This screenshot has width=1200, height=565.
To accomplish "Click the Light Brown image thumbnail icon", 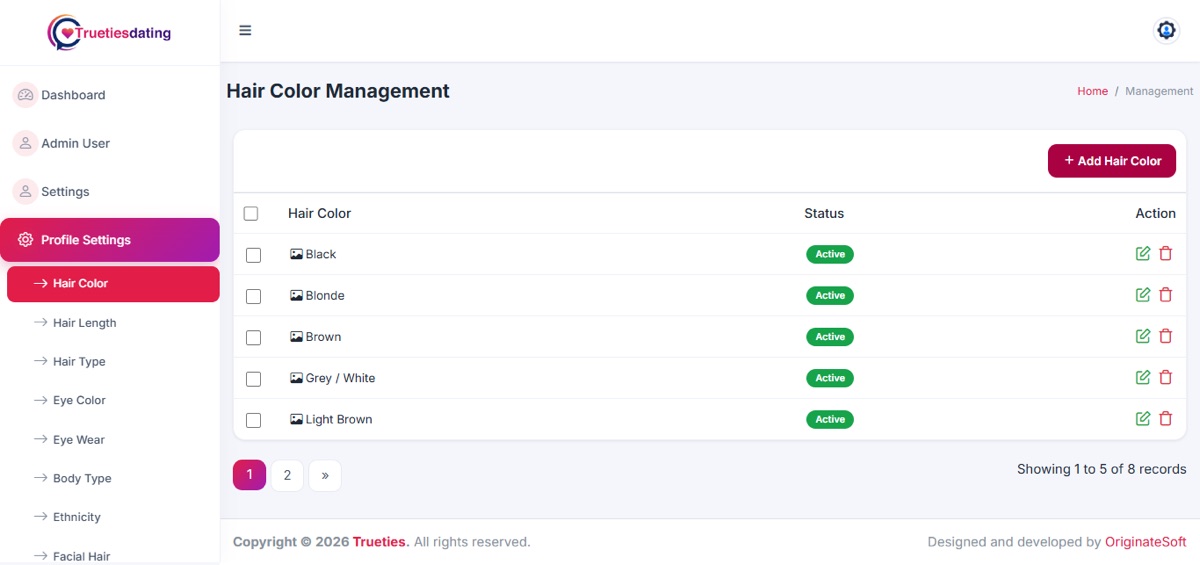I will point(296,419).
